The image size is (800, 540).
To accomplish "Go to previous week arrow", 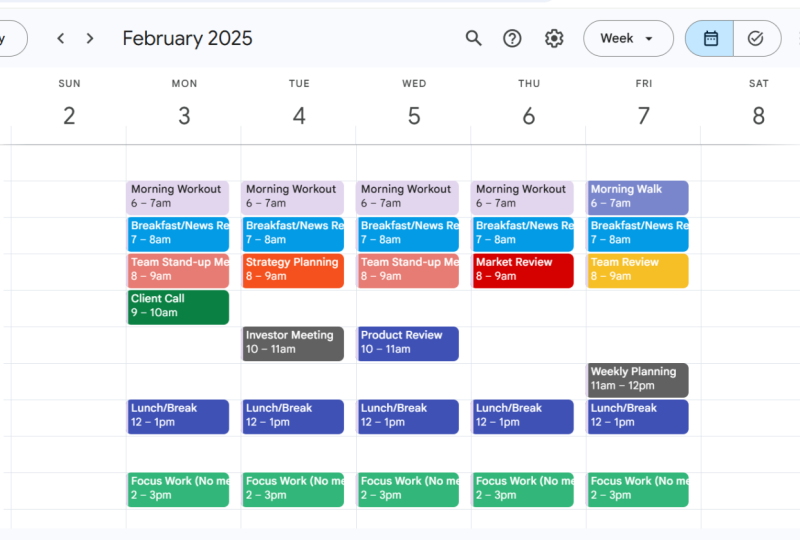I will point(61,38).
